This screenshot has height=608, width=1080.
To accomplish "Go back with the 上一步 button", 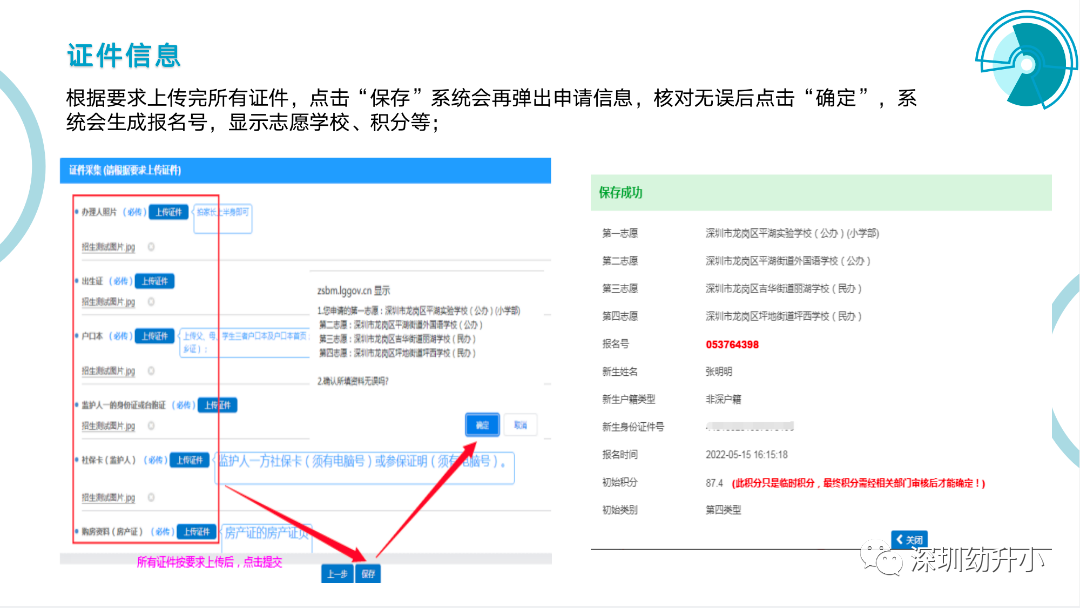I will coord(338,574).
